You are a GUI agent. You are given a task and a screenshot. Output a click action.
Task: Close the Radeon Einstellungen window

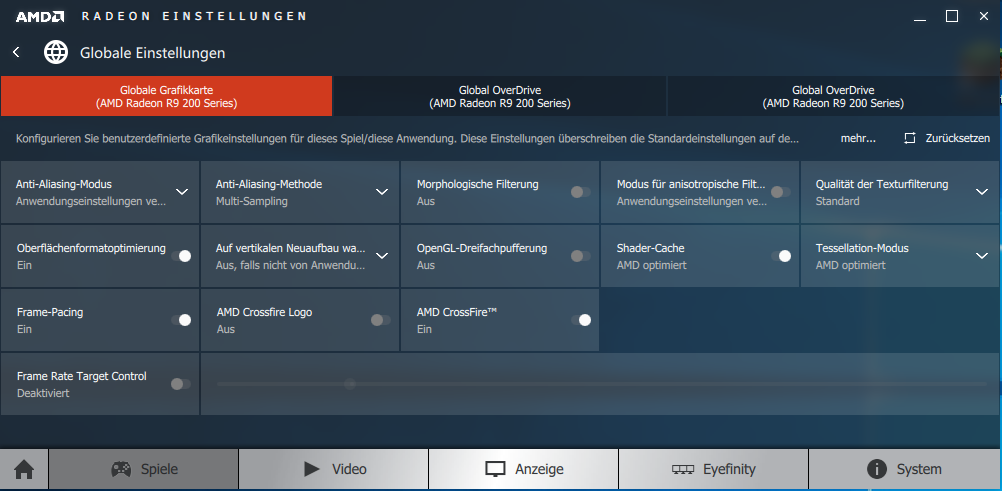(x=983, y=17)
